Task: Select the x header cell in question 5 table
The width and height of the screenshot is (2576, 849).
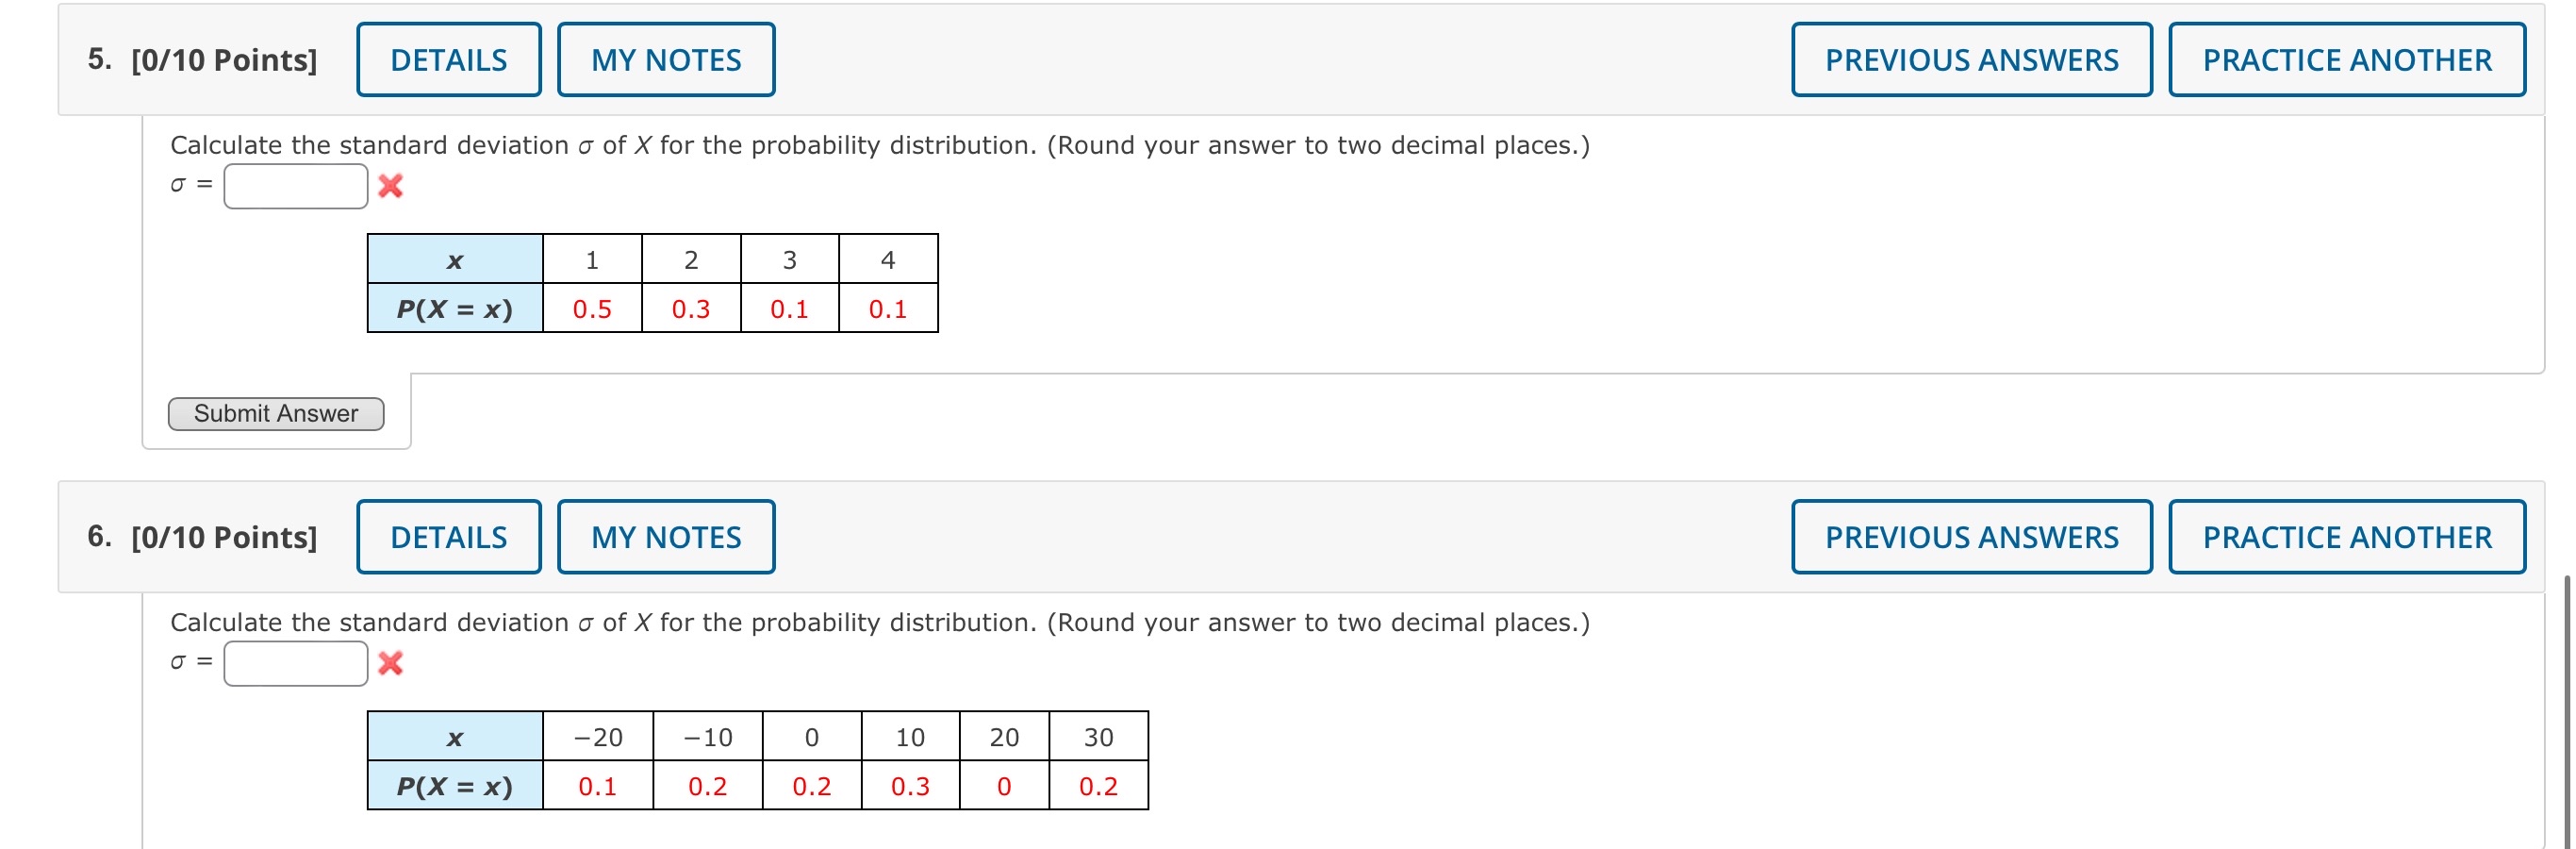Action: pos(455,259)
